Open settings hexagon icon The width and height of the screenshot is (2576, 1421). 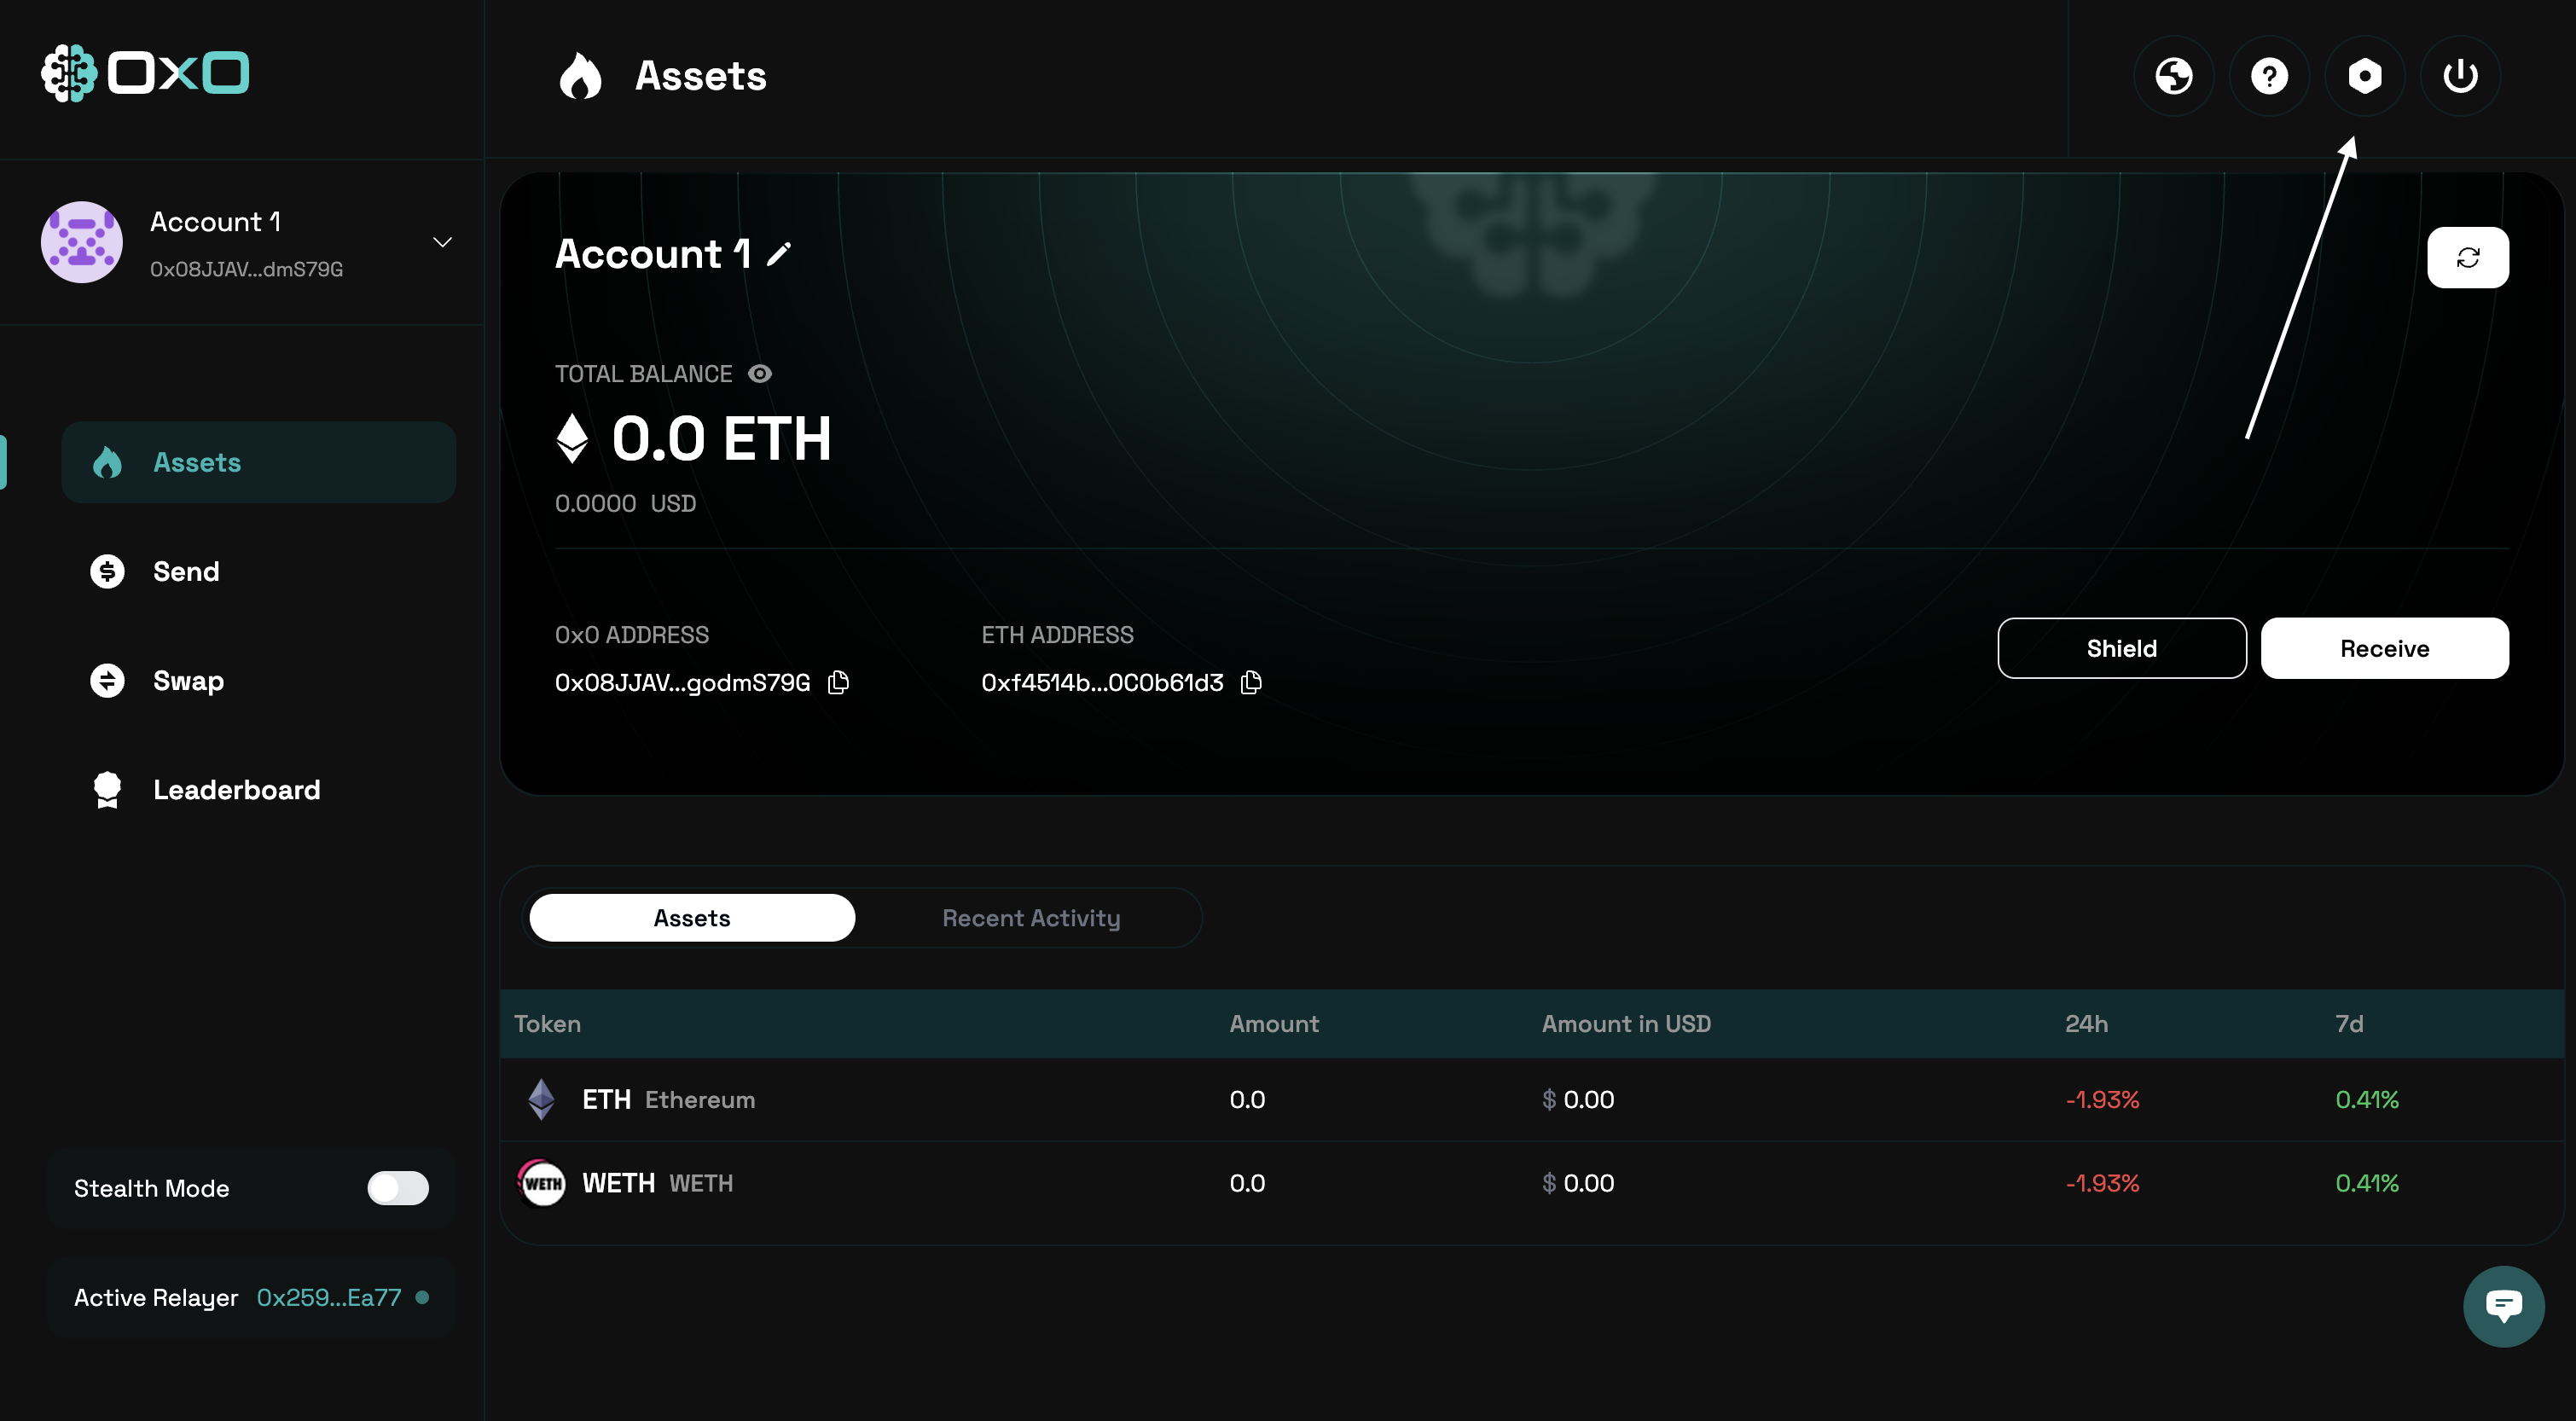click(x=2364, y=76)
